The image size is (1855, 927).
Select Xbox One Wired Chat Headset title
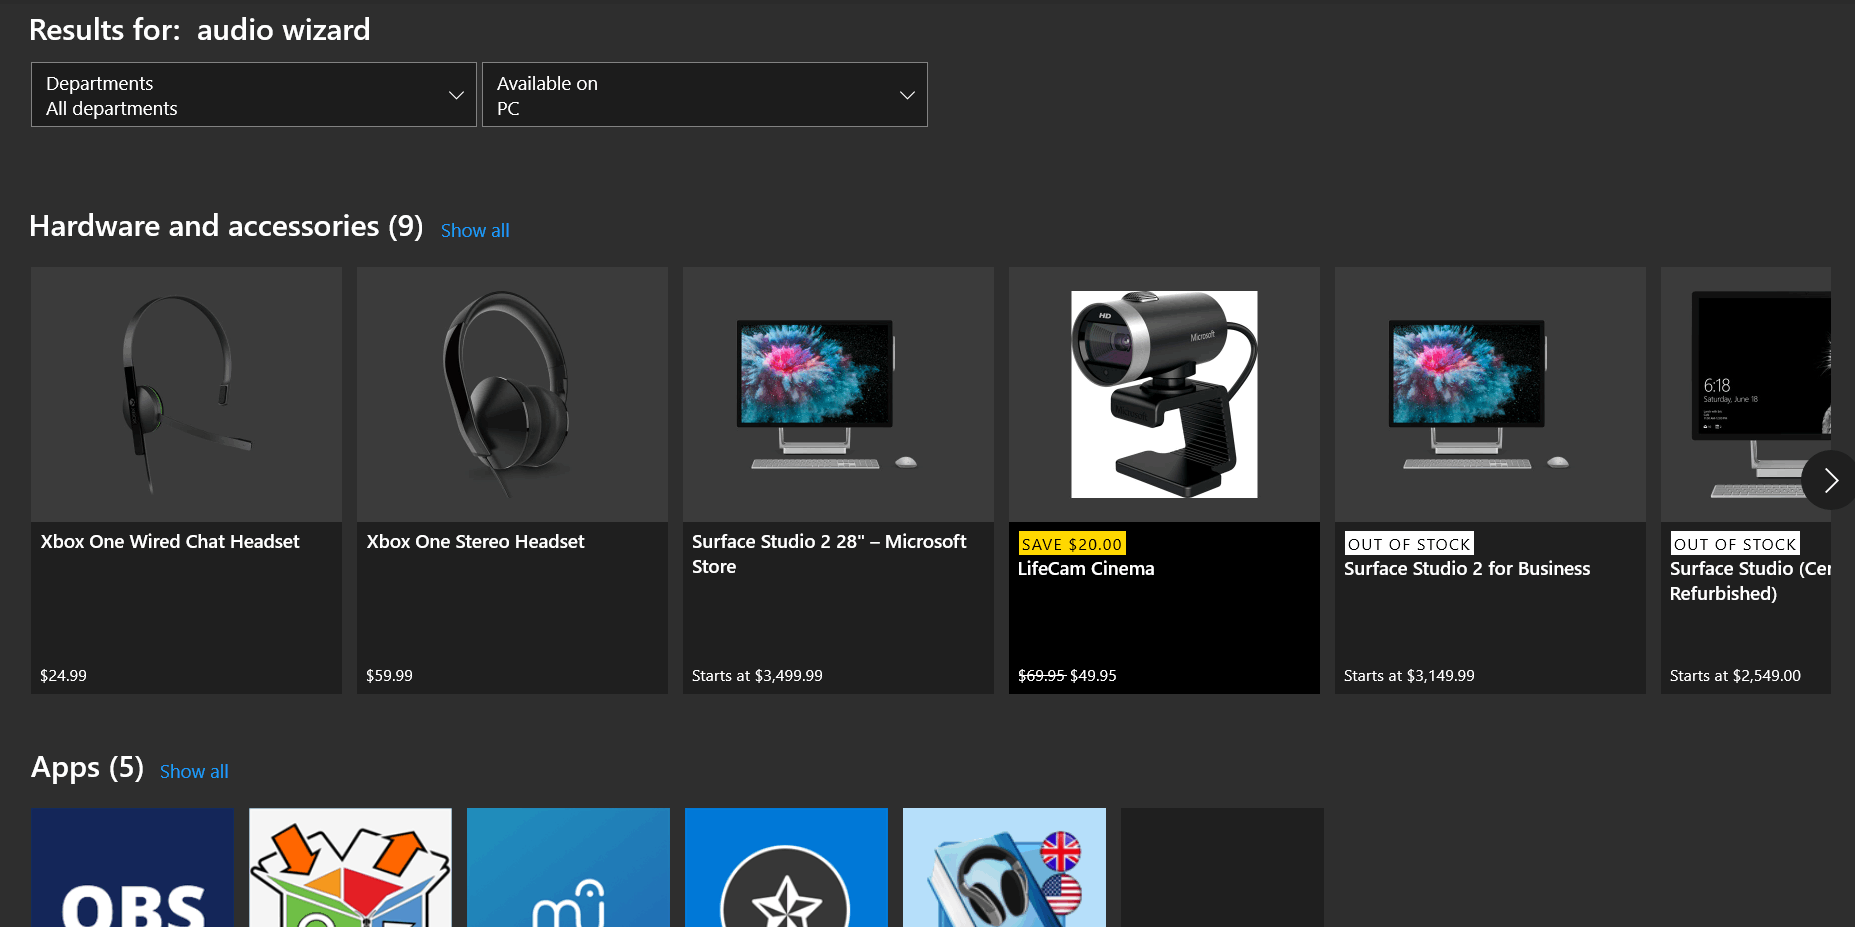tap(170, 542)
